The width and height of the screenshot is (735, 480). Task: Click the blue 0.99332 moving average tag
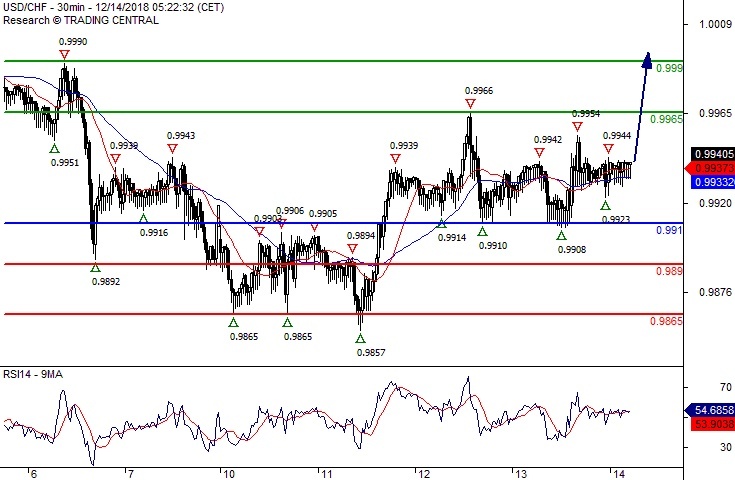(x=713, y=182)
